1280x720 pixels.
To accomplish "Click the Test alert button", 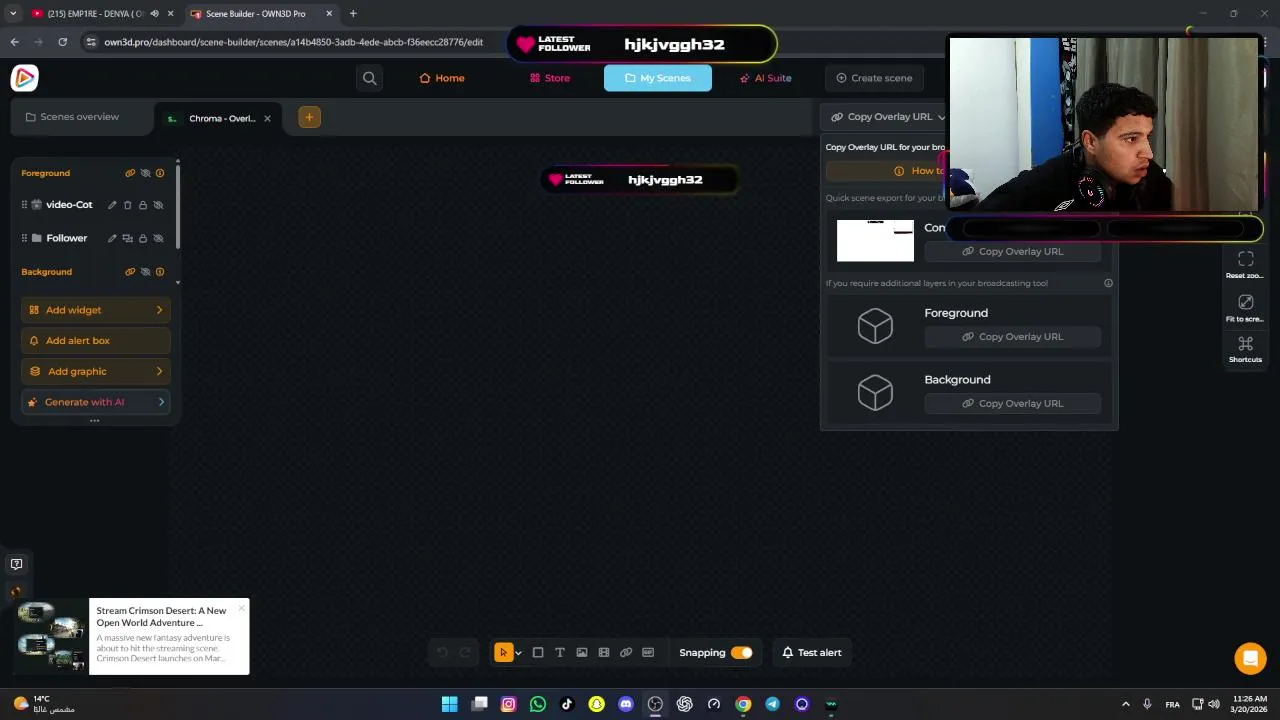I will click(811, 653).
